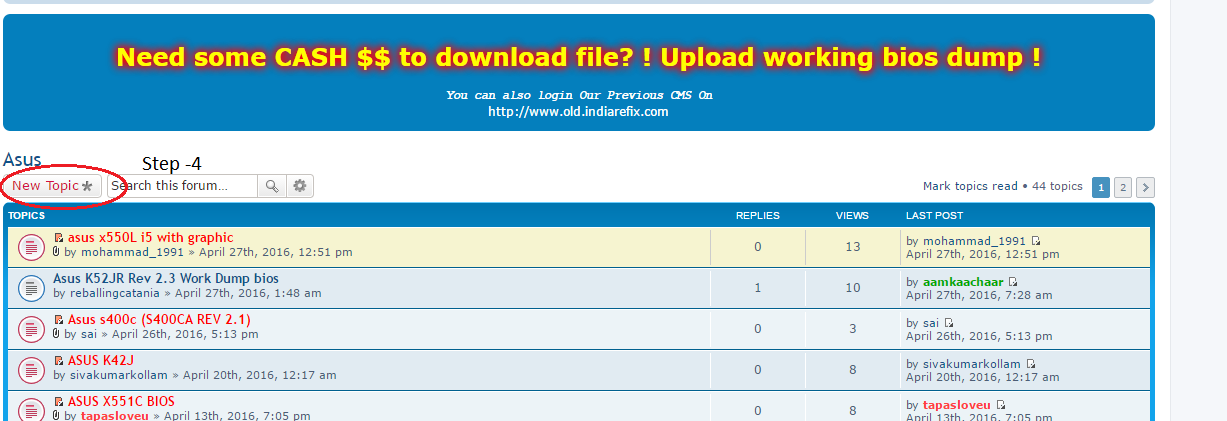Open topic asus x550L i5 with graphic
Screen dimensions: 1227x421
[x=150, y=238]
